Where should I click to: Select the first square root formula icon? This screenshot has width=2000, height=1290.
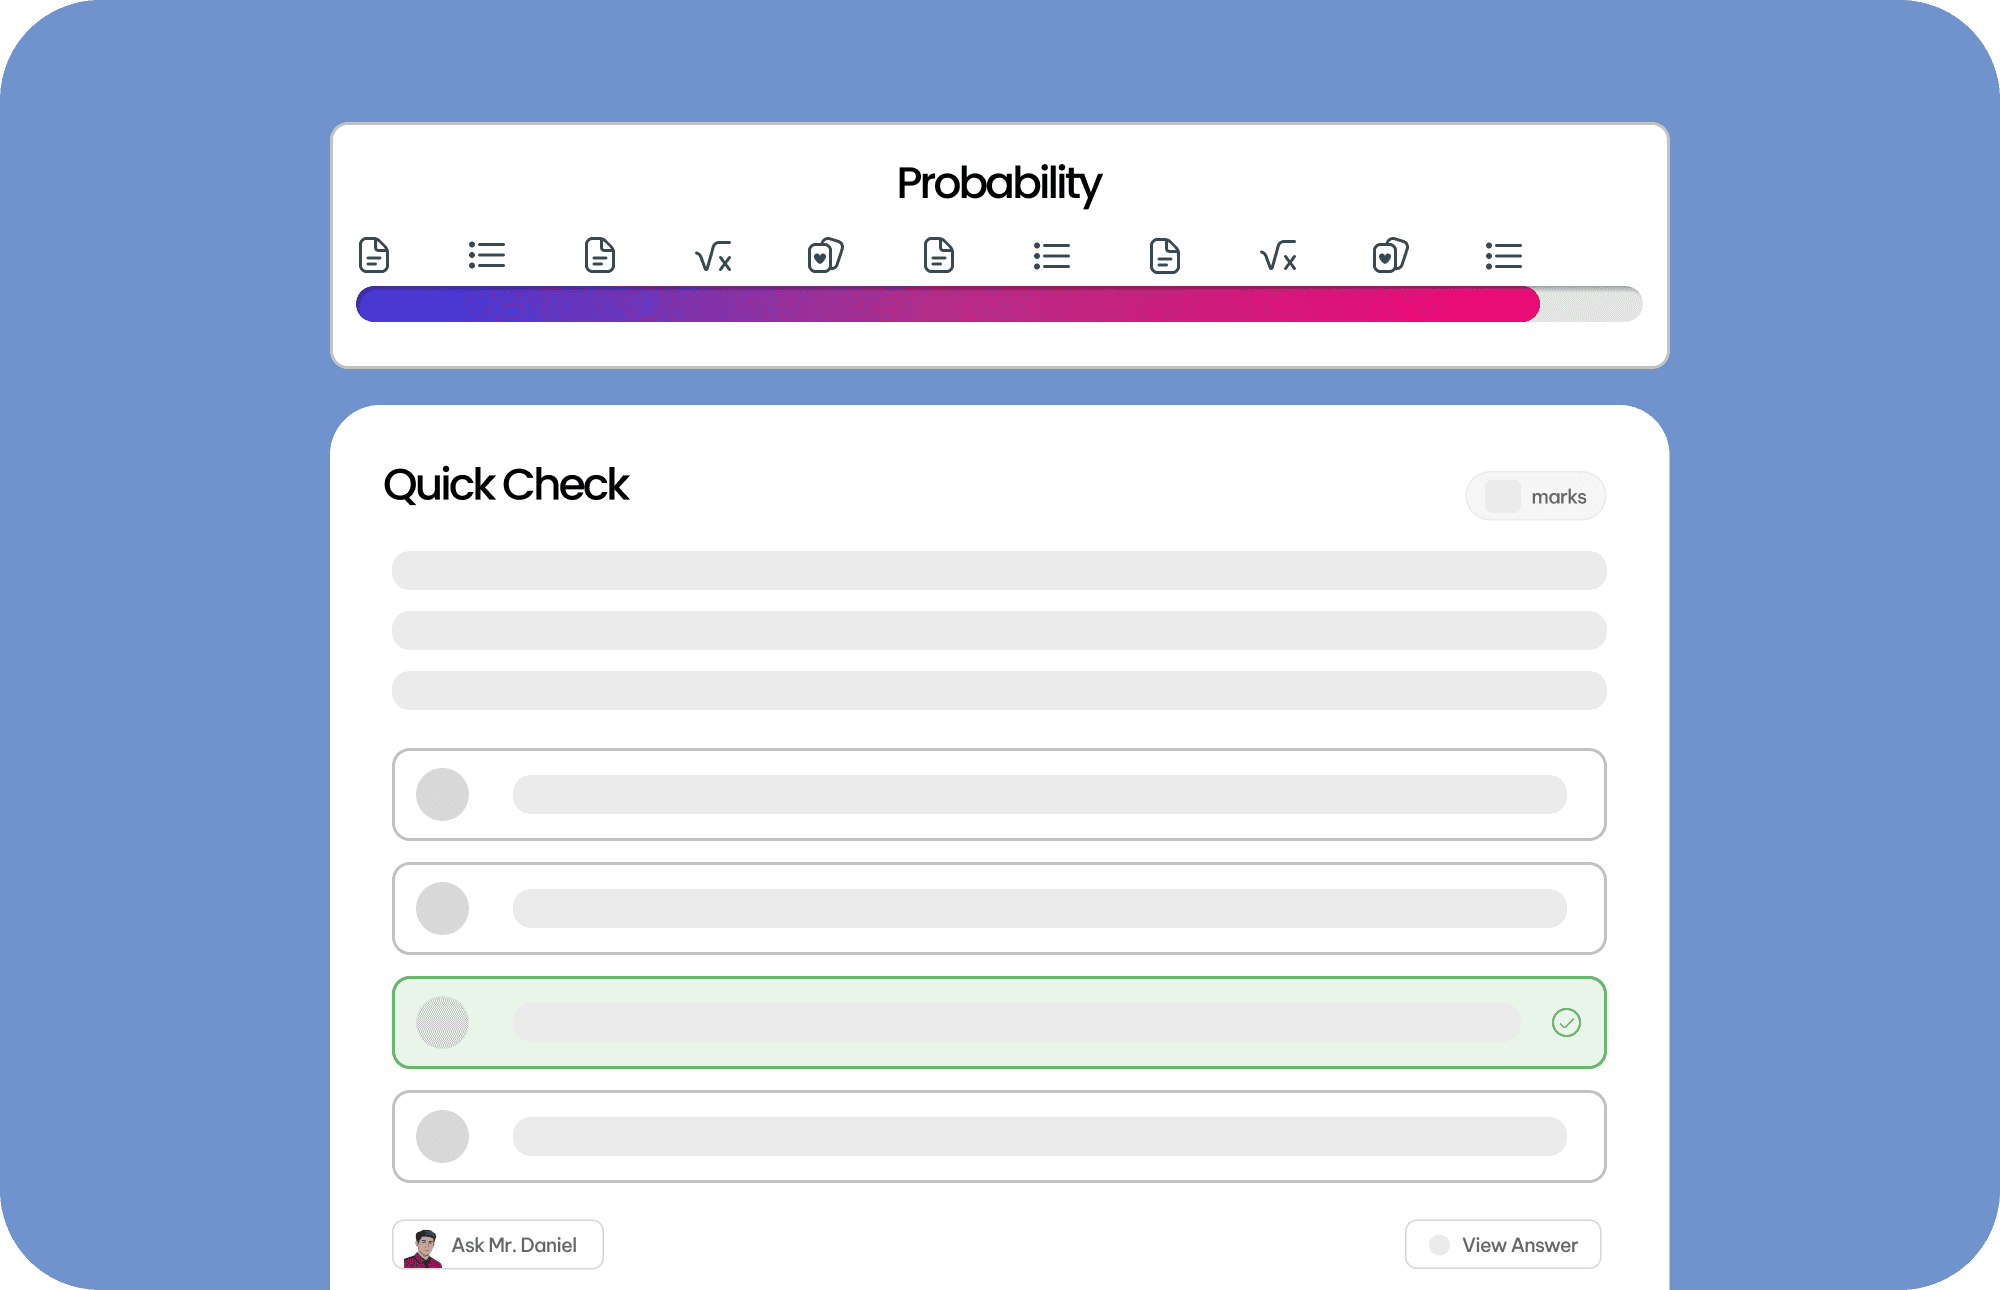pyautogui.click(x=713, y=257)
